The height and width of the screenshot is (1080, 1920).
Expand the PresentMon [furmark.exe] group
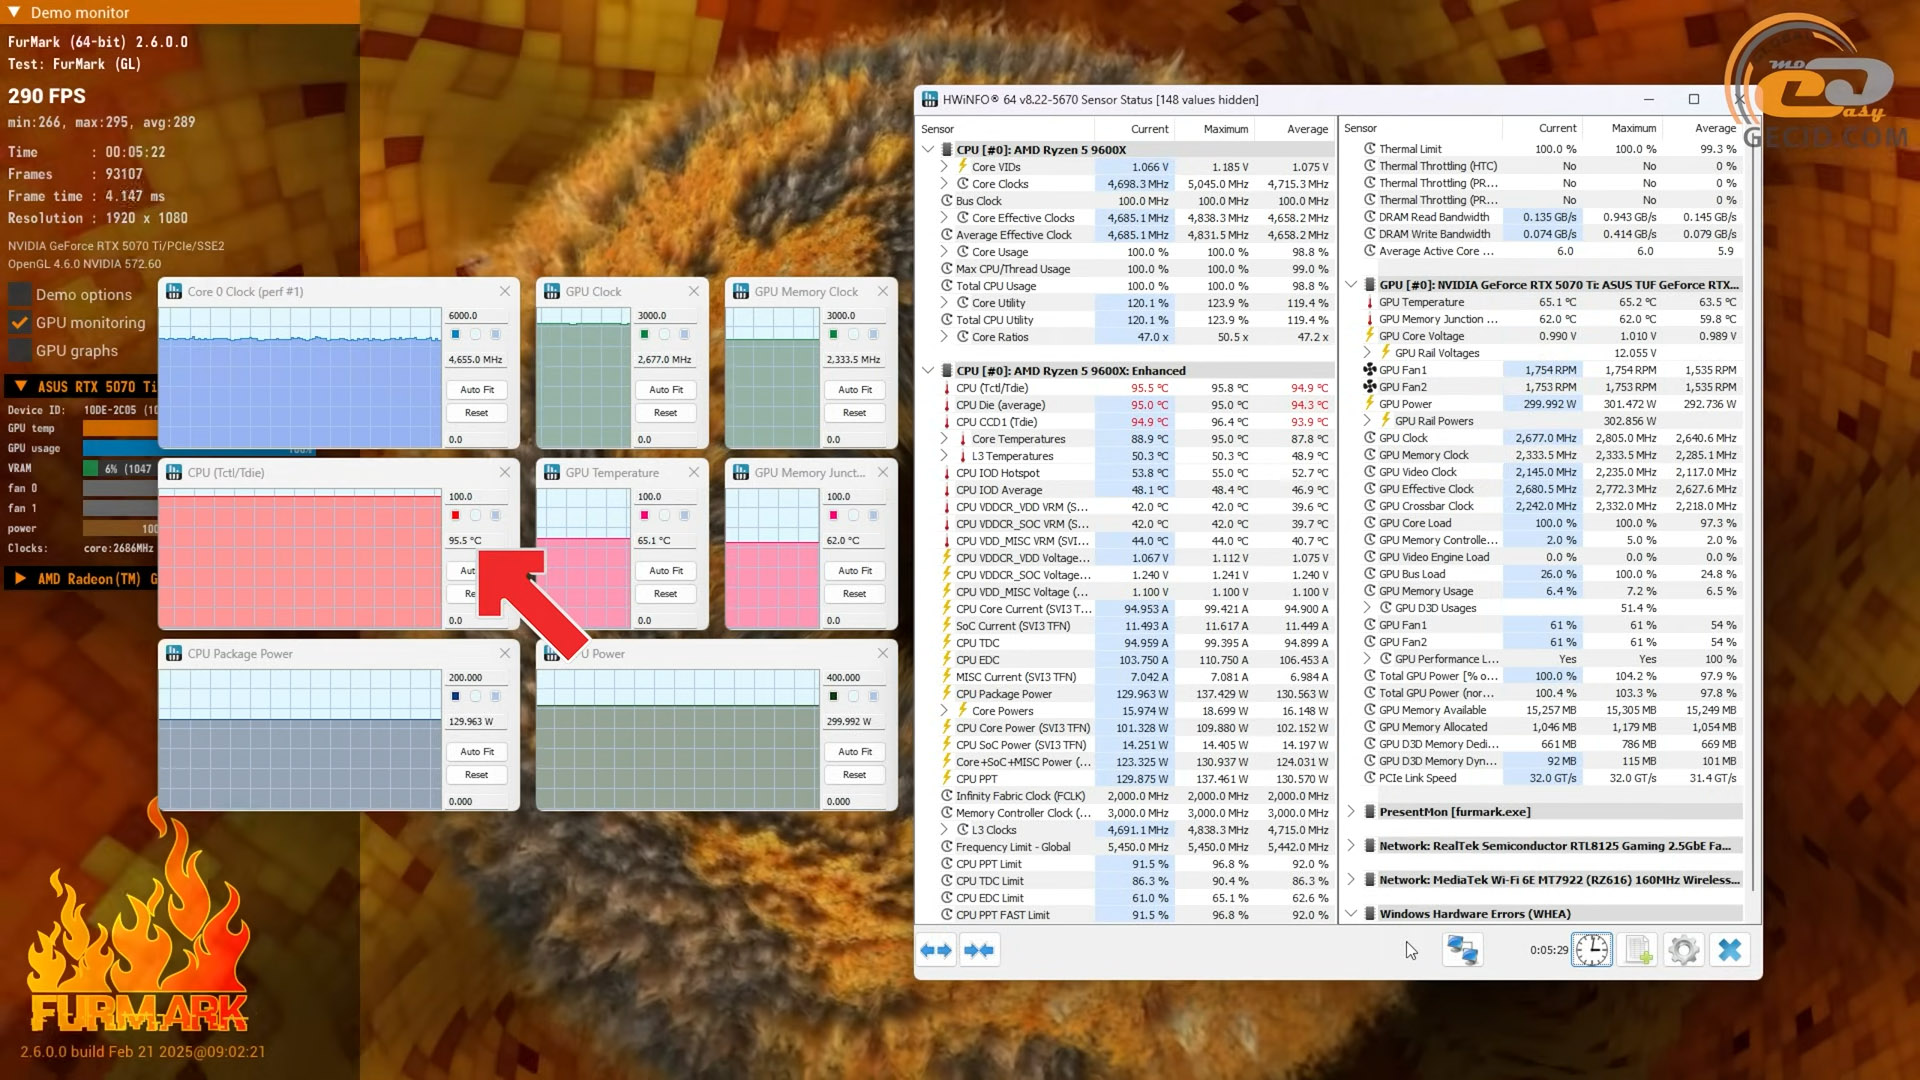[1351, 812]
